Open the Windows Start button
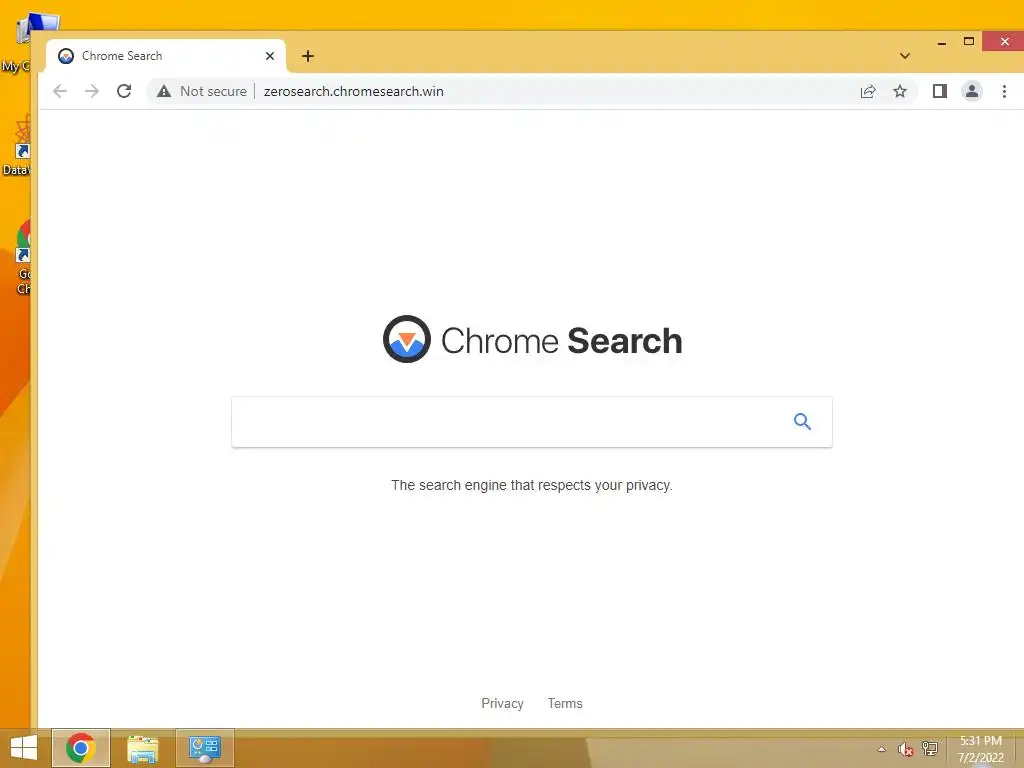 coord(24,748)
